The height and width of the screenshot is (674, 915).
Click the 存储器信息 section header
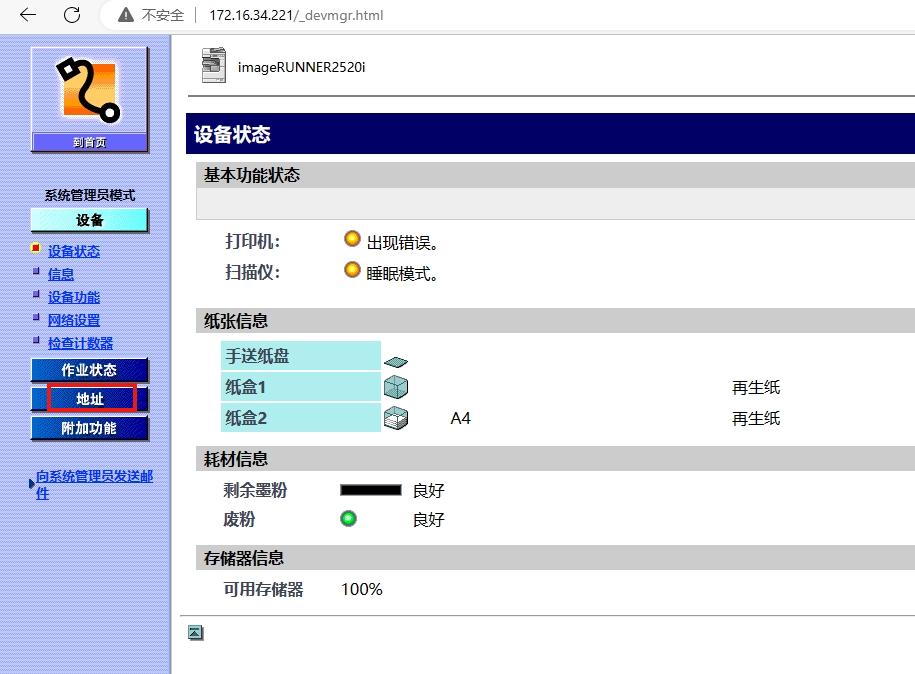pyautogui.click(x=555, y=558)
